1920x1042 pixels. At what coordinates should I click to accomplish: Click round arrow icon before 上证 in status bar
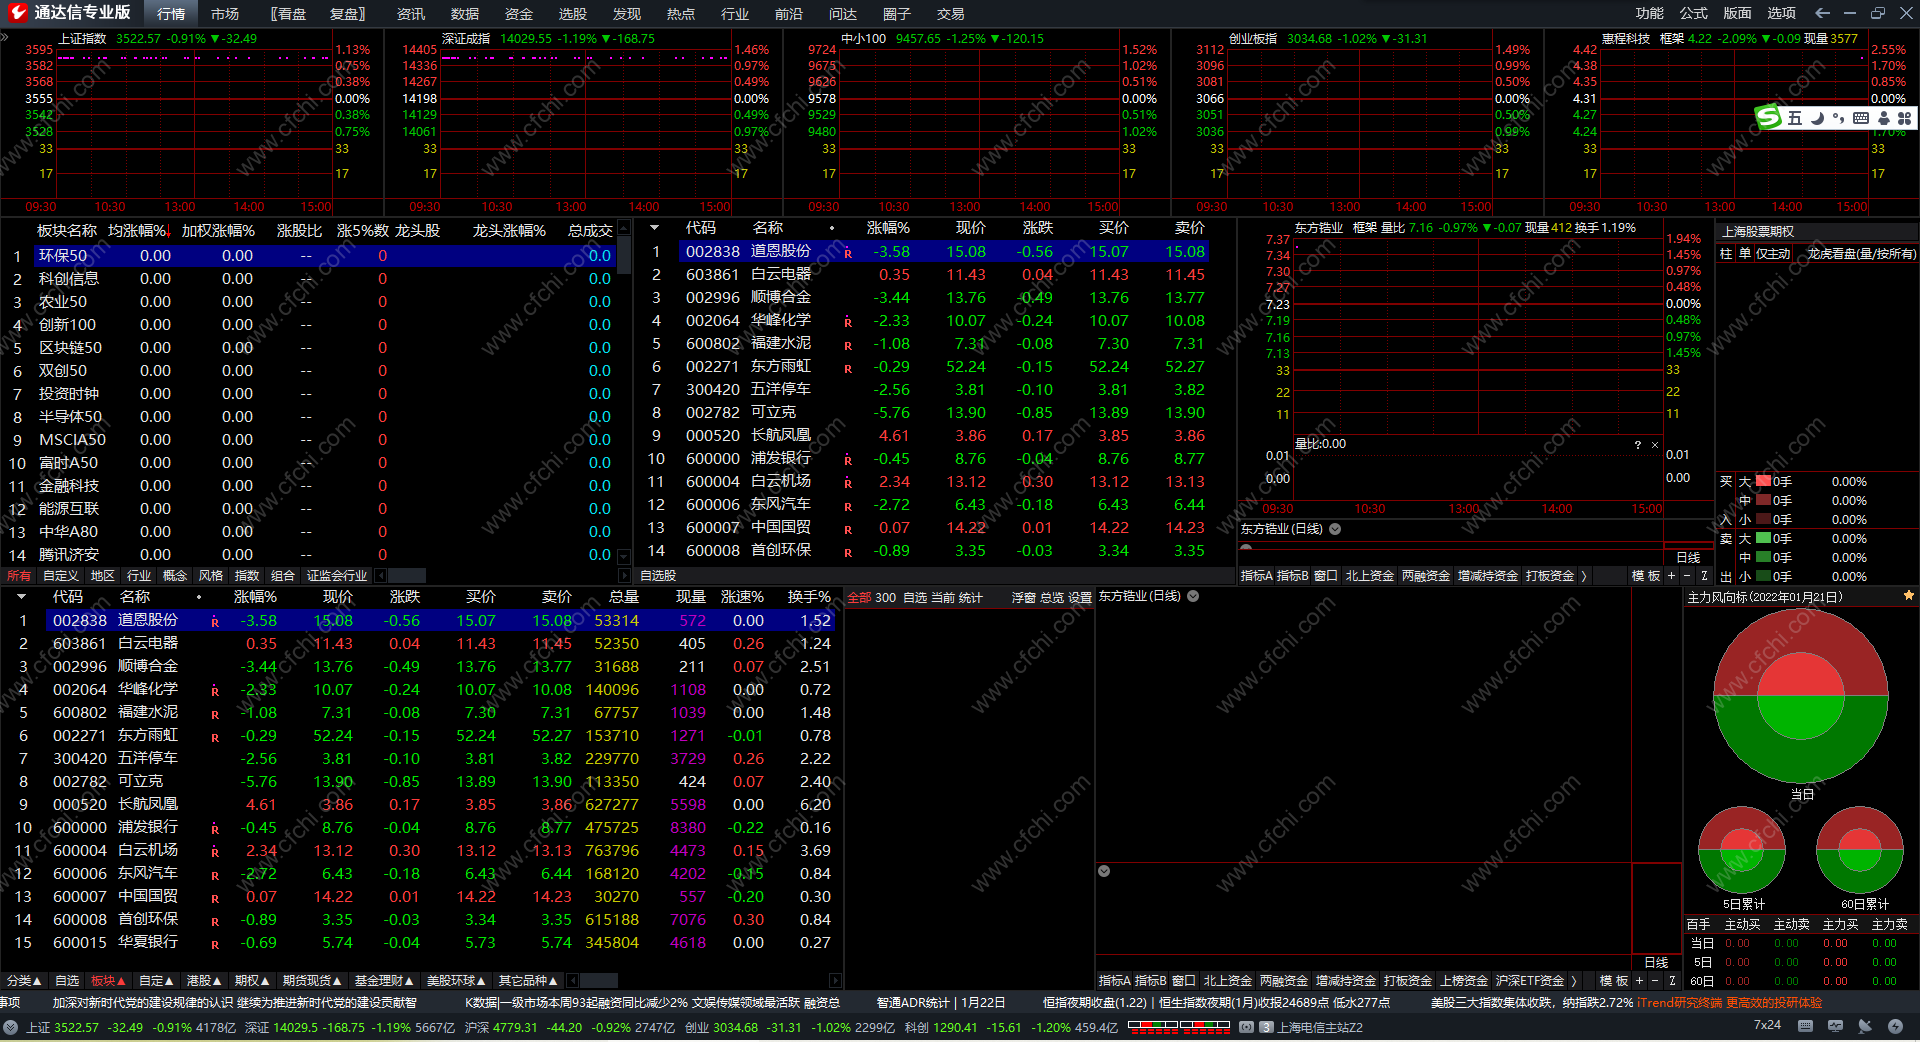pyautogui.click(x=11, y=1027)
